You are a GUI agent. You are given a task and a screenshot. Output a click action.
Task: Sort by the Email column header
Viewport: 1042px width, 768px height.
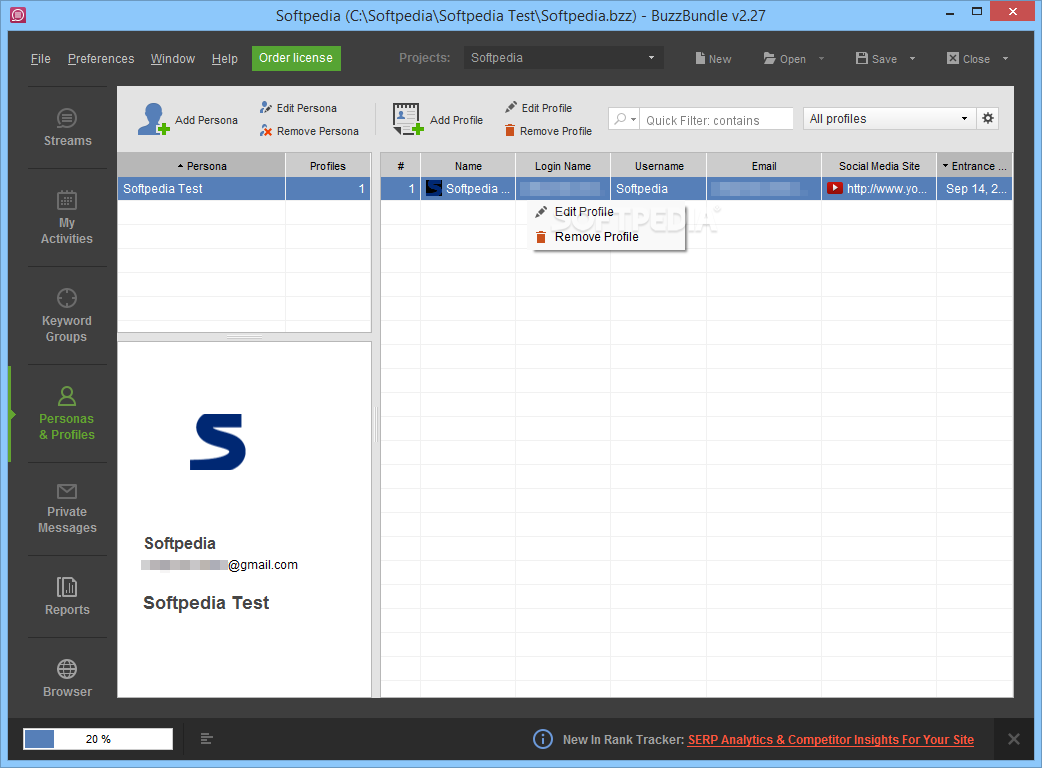[764, 166]
